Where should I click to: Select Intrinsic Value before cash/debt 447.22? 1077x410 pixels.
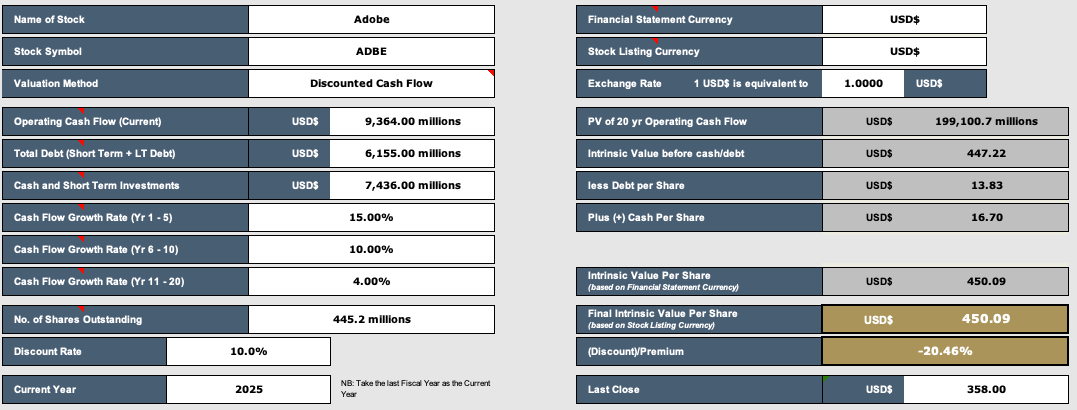click(x=986, y=153)
